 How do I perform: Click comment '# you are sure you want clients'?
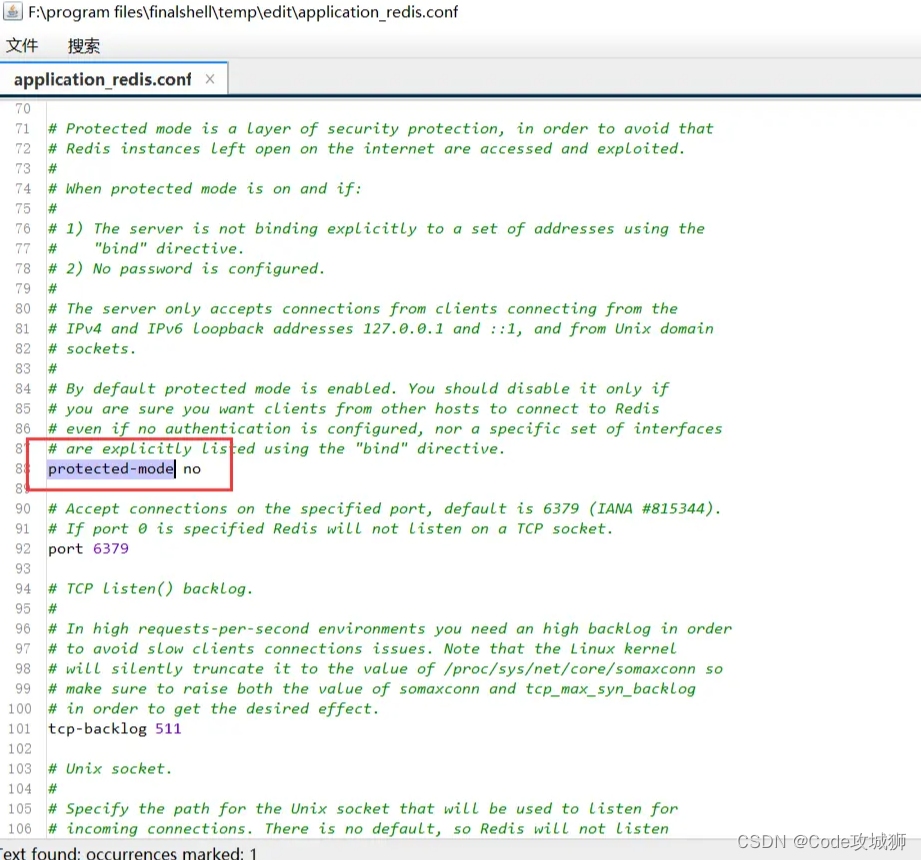[x=354, y=409]
